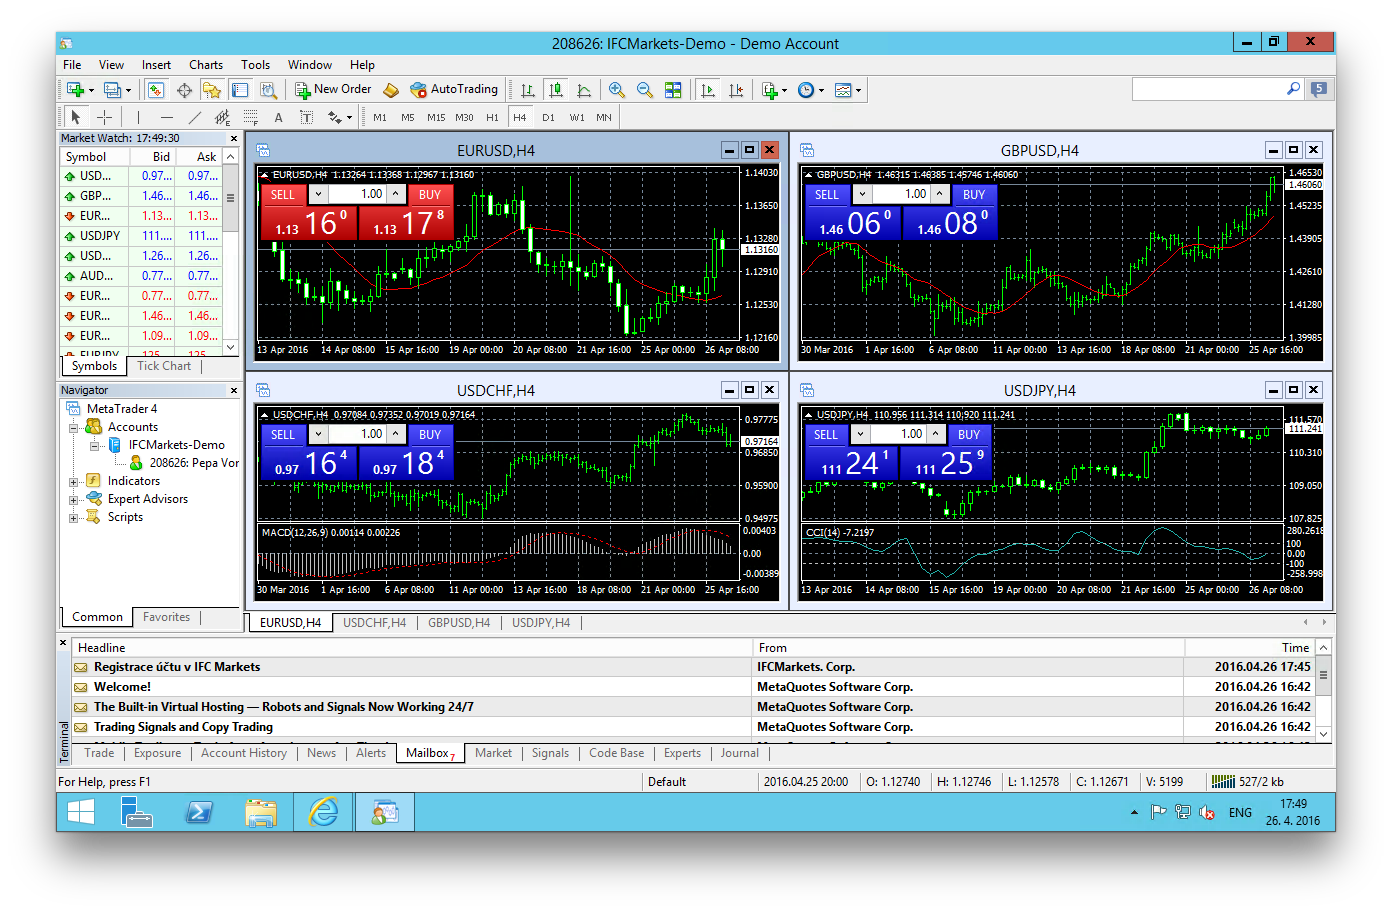The image size is (1392, 912).
Task: Zoom in on the chart
Action: point(617,90)
